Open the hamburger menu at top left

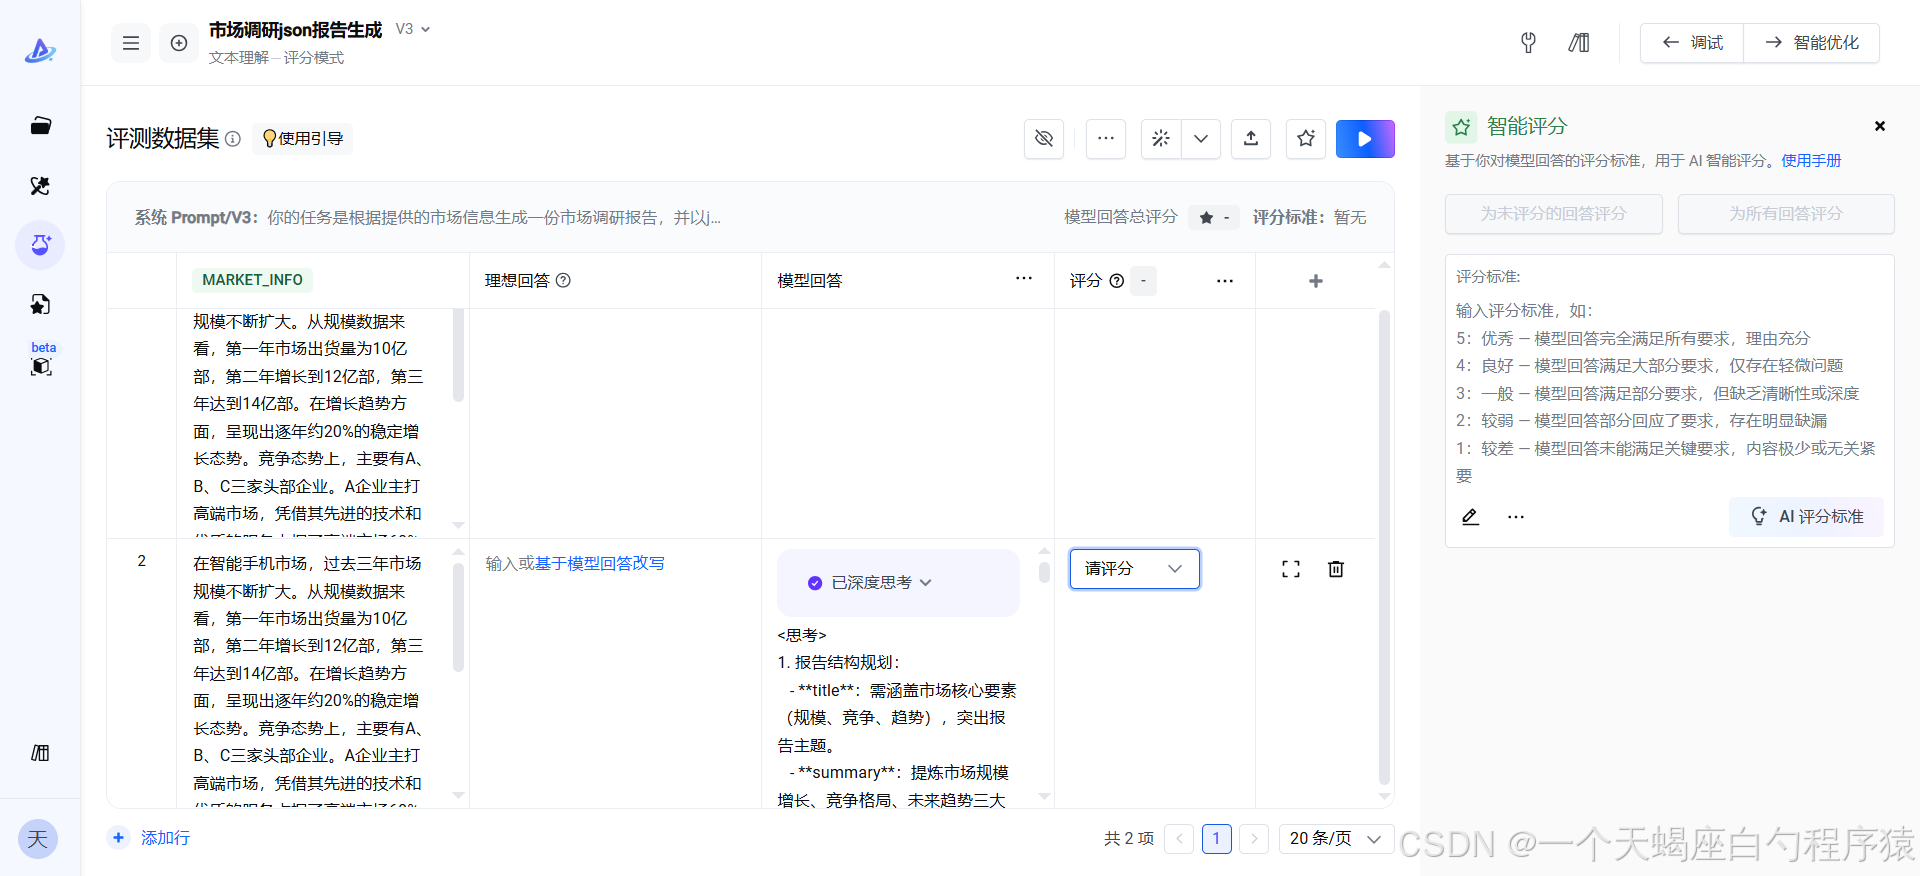pyautogui.click(x=131, y=43)
